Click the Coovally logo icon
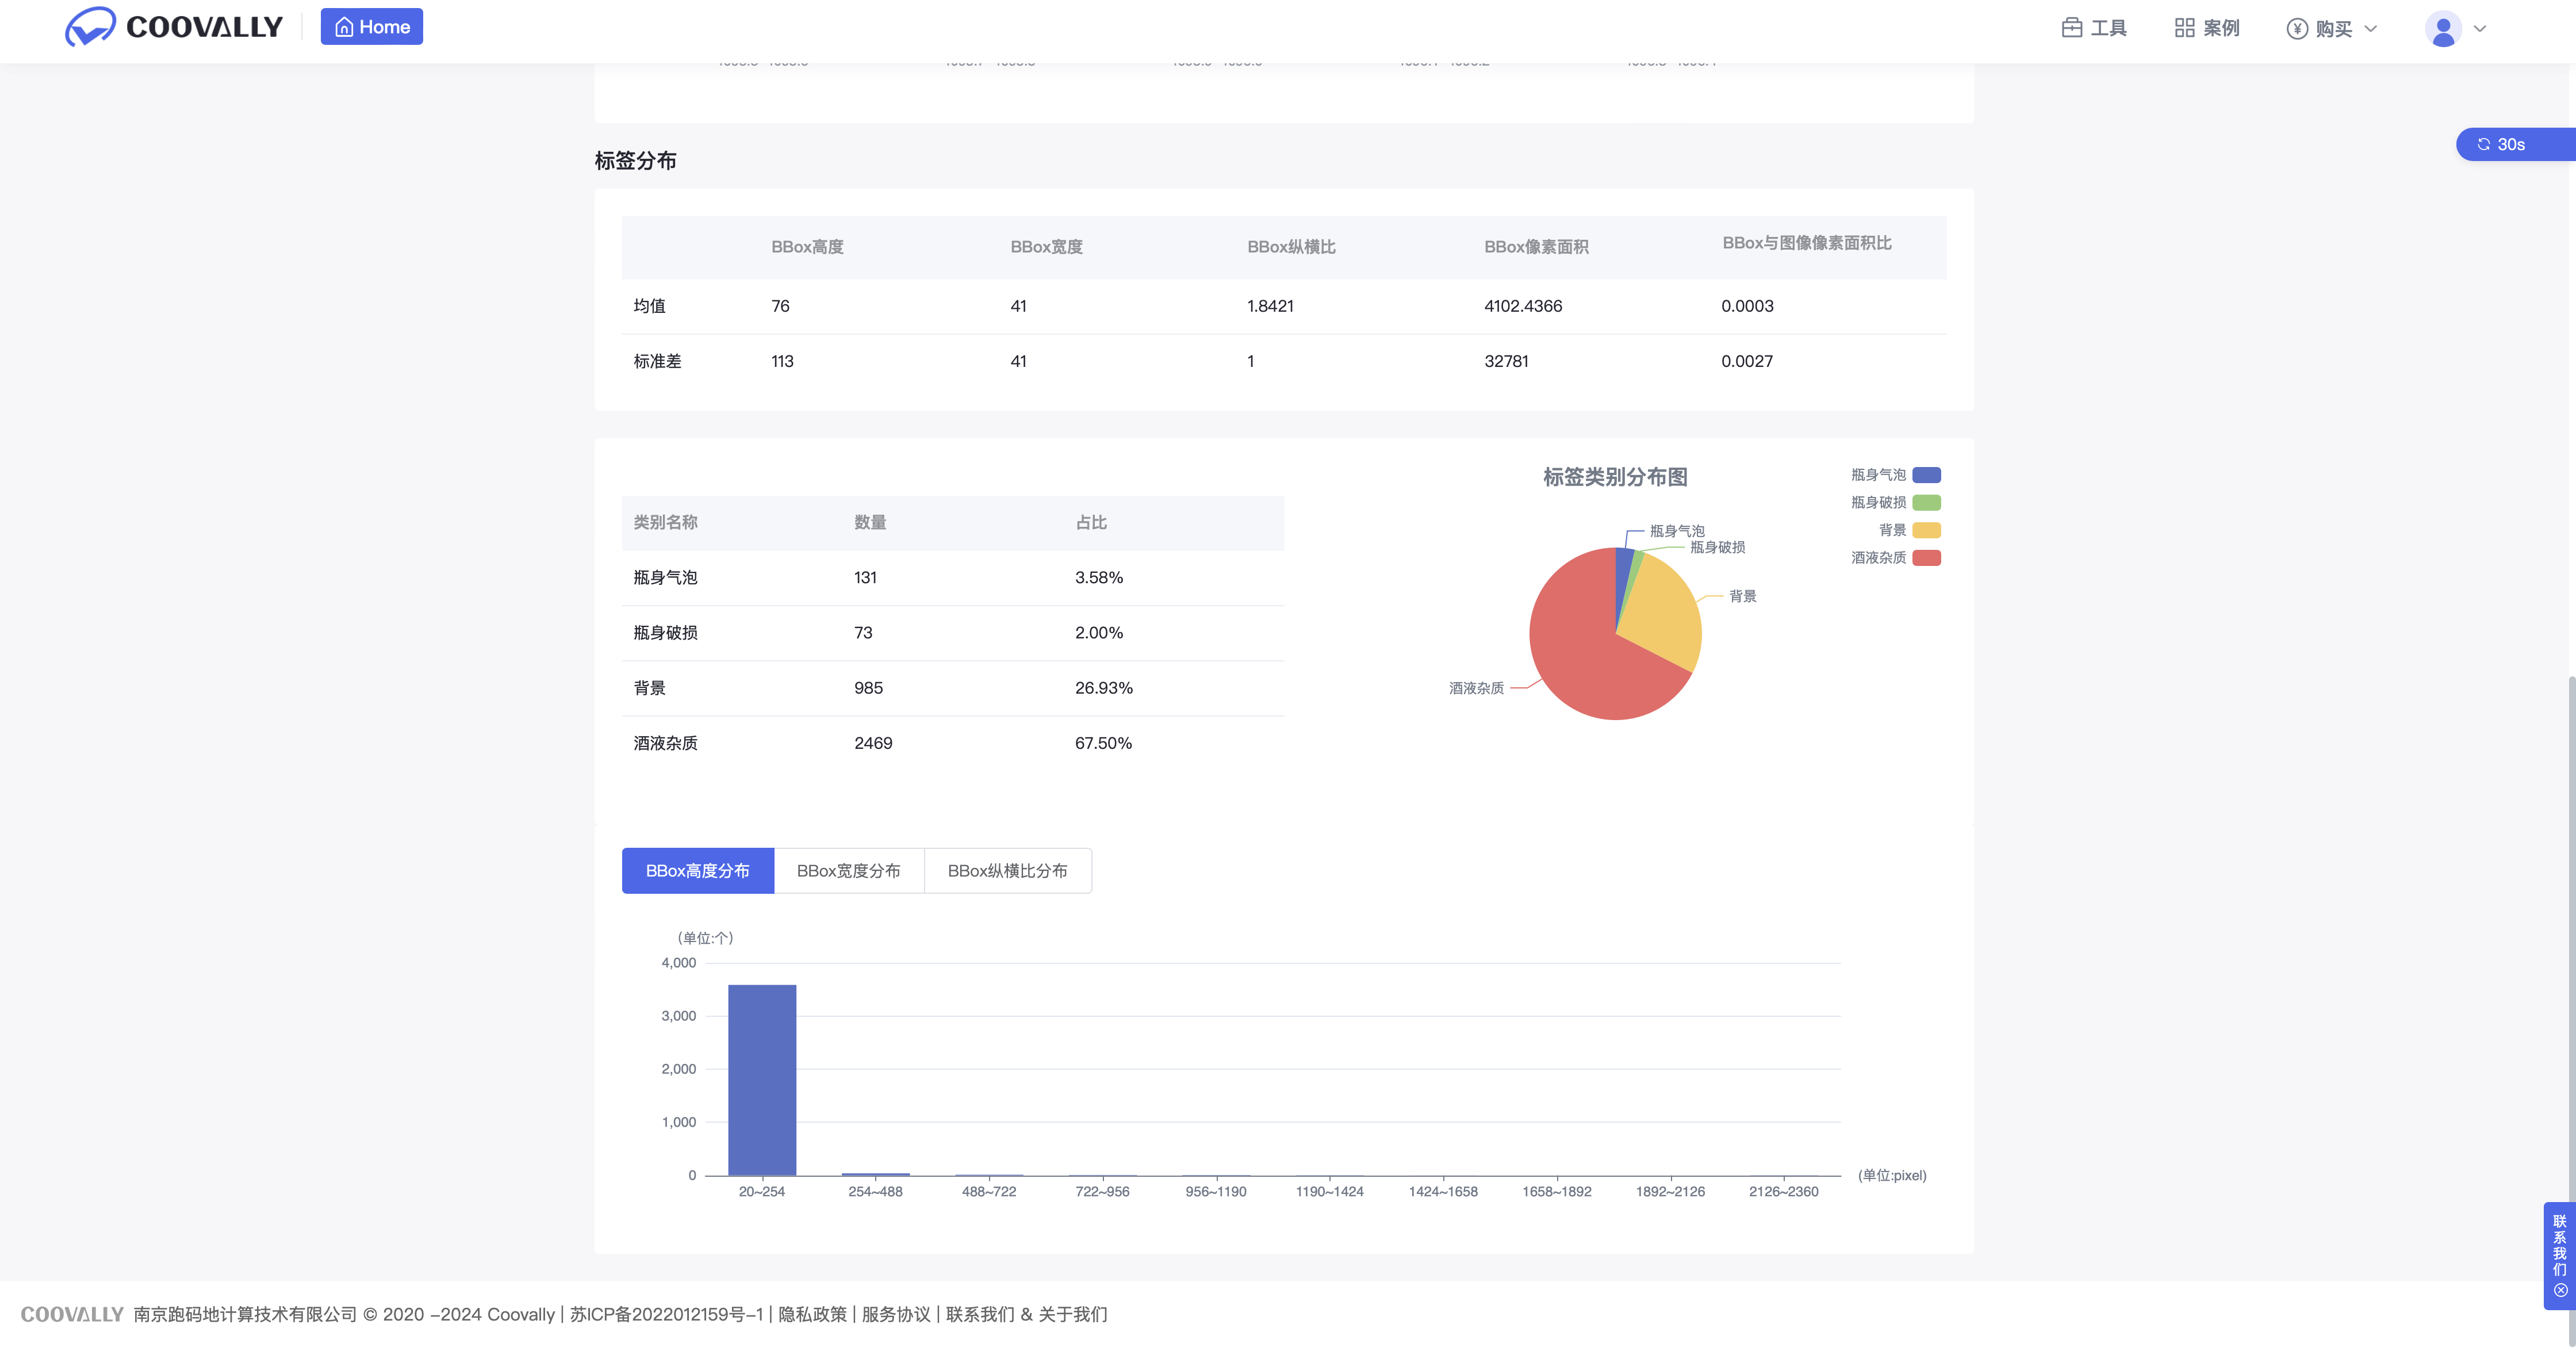This screenshot has height=1347, width=2576. [x=90, y=27]
